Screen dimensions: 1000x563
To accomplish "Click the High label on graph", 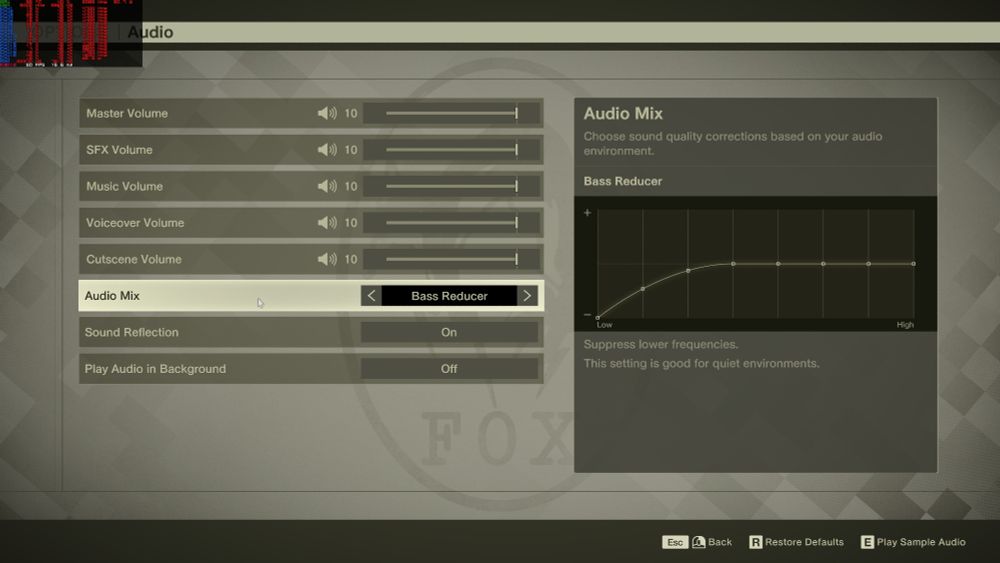I will 905,325.
